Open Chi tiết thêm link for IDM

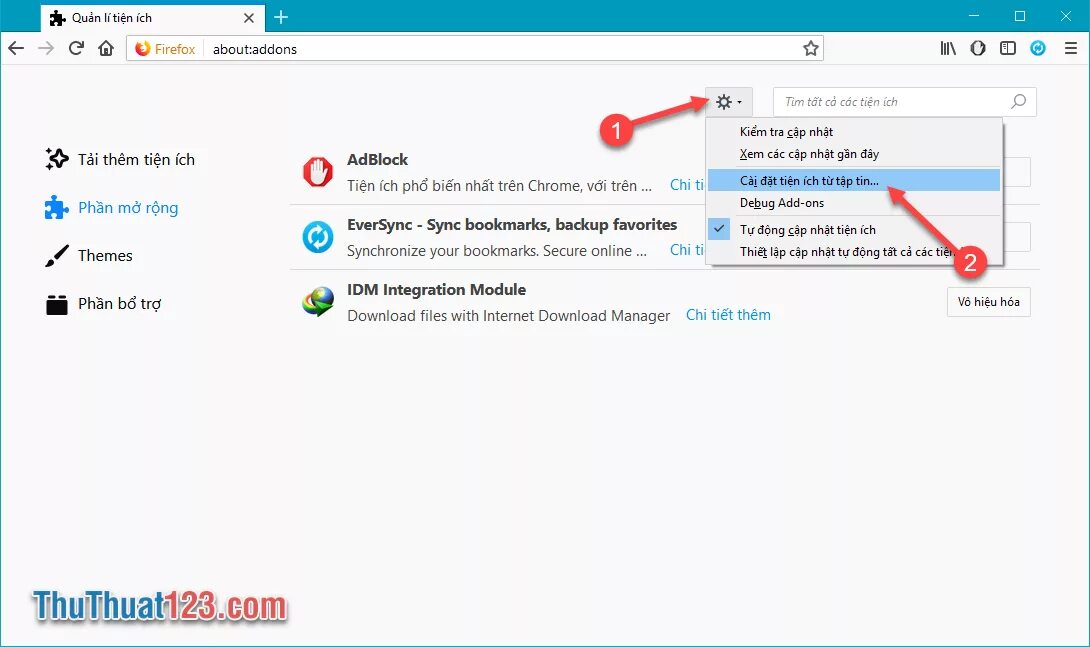click(x=728, y=315)
